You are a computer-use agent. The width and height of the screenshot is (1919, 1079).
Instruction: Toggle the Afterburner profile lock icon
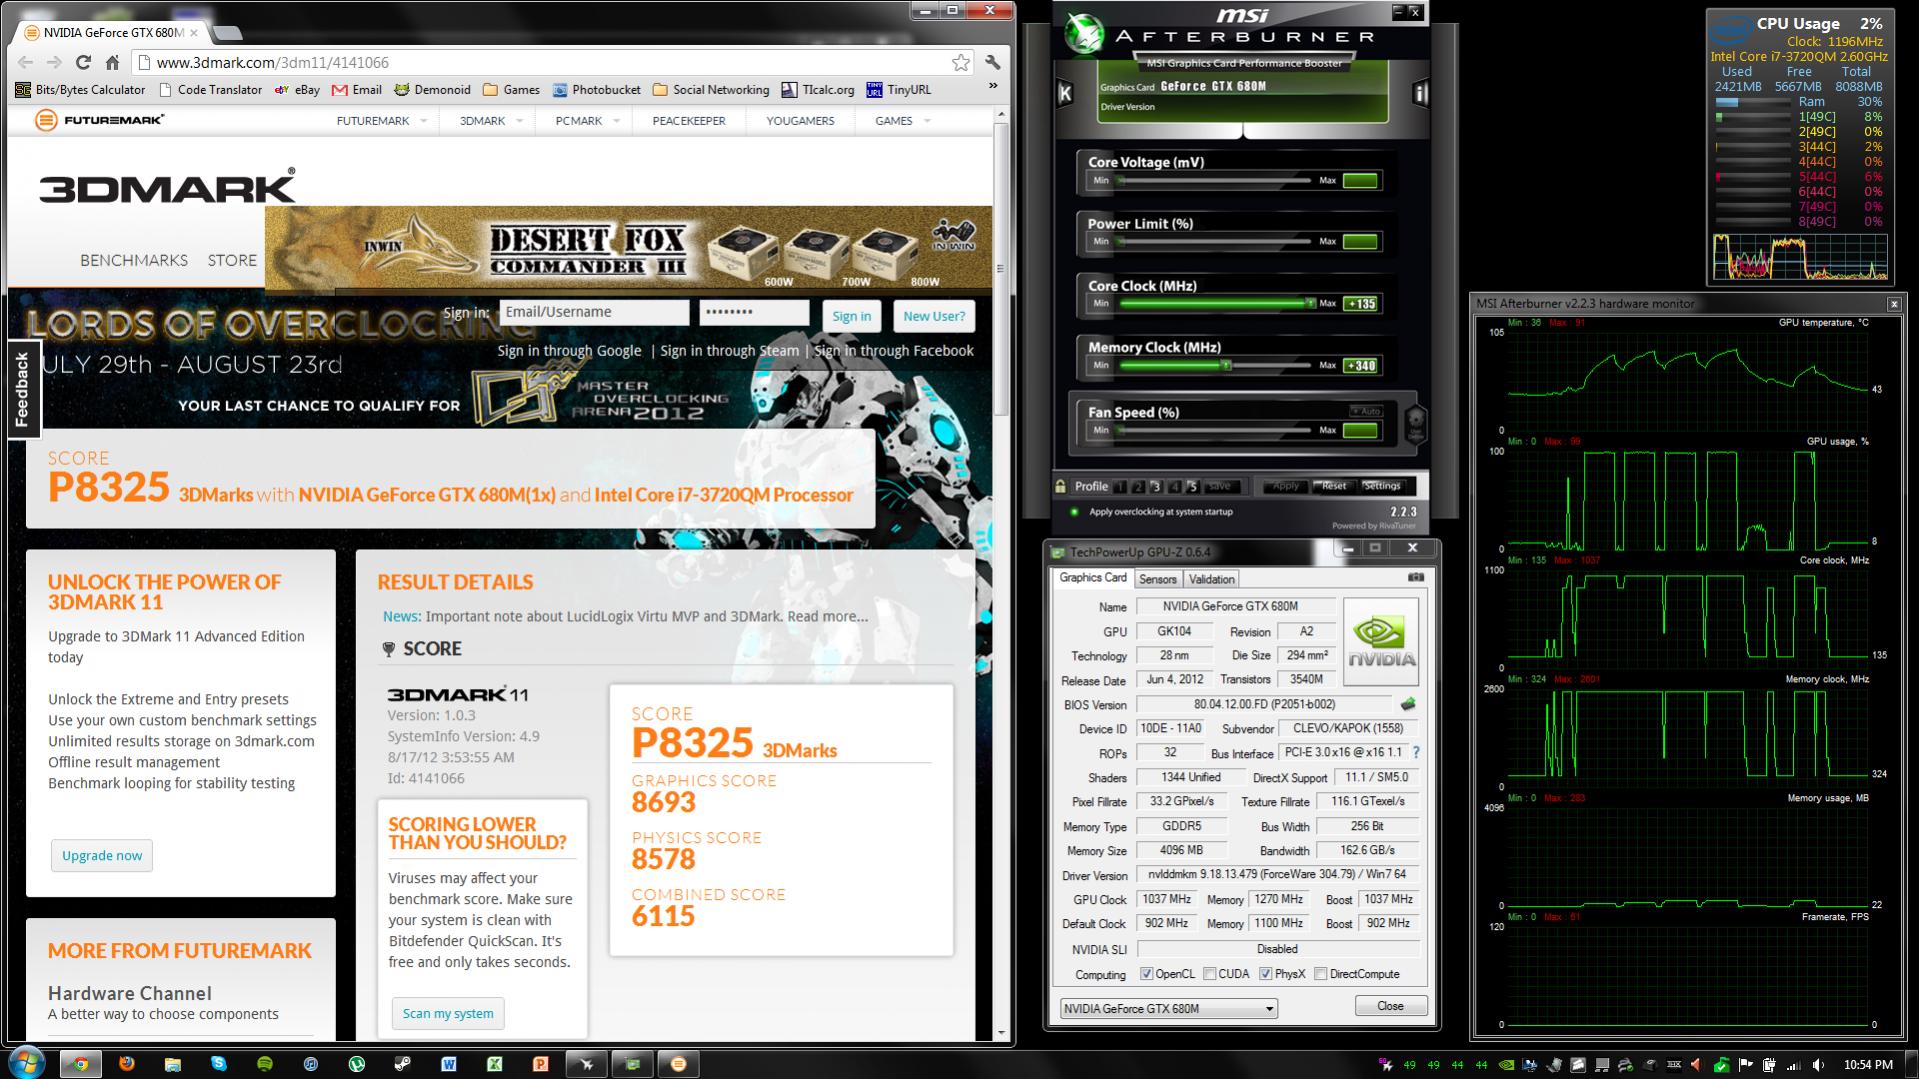[1060, 486]
